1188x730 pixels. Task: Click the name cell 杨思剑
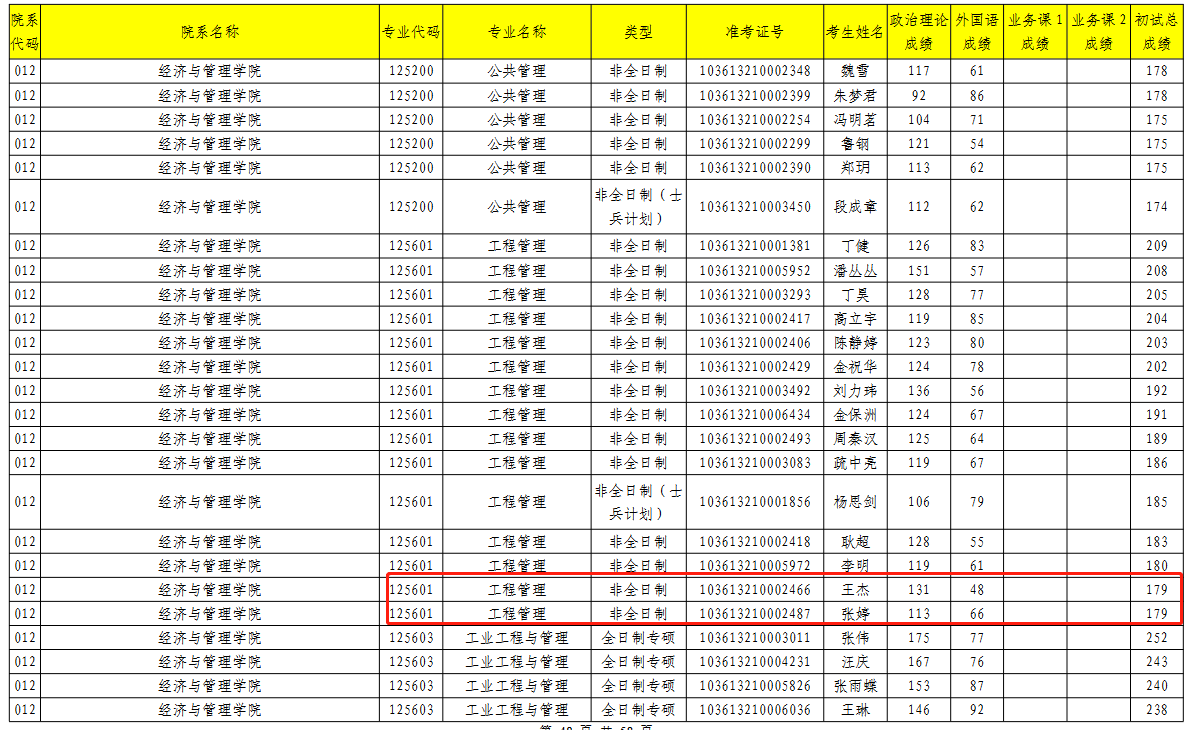click(855, 502)
